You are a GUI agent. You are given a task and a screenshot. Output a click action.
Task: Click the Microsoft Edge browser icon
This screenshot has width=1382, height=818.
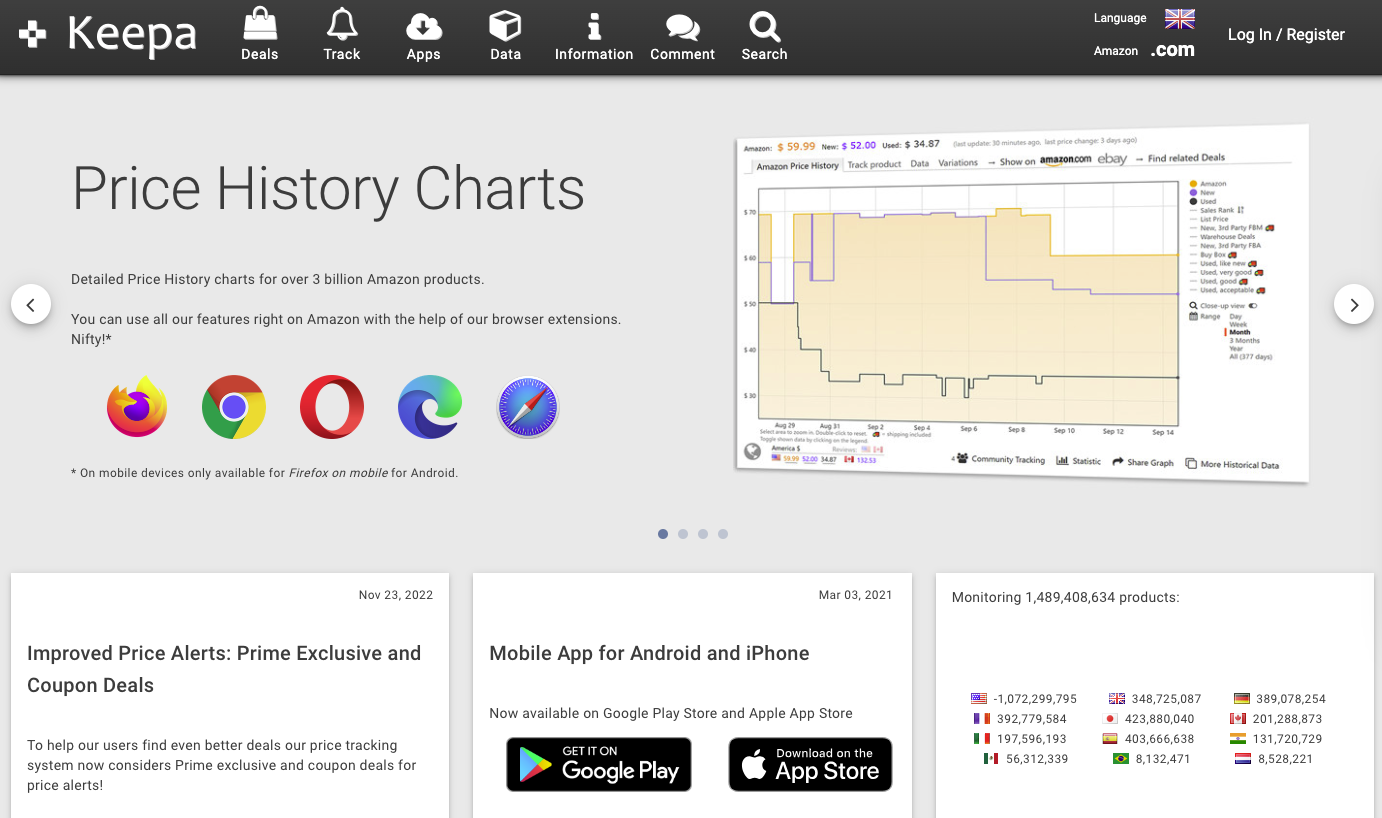click(430, 407)
